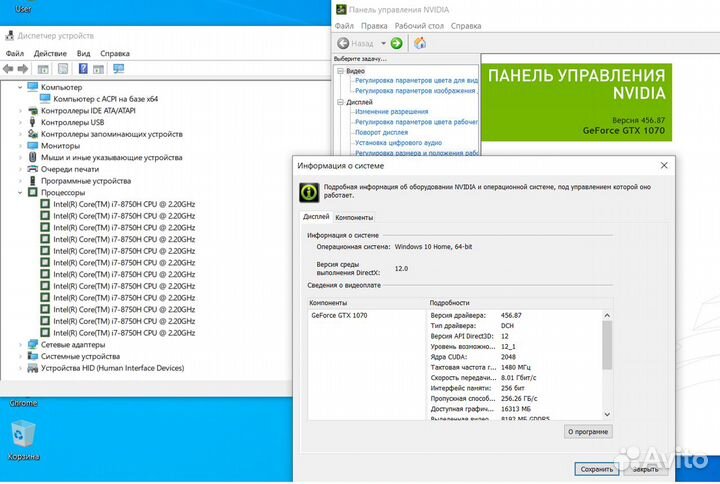The width and height of the screenshot is (720, 484).
Task: Expand the Мониторы device category
Action: [20, 145]
